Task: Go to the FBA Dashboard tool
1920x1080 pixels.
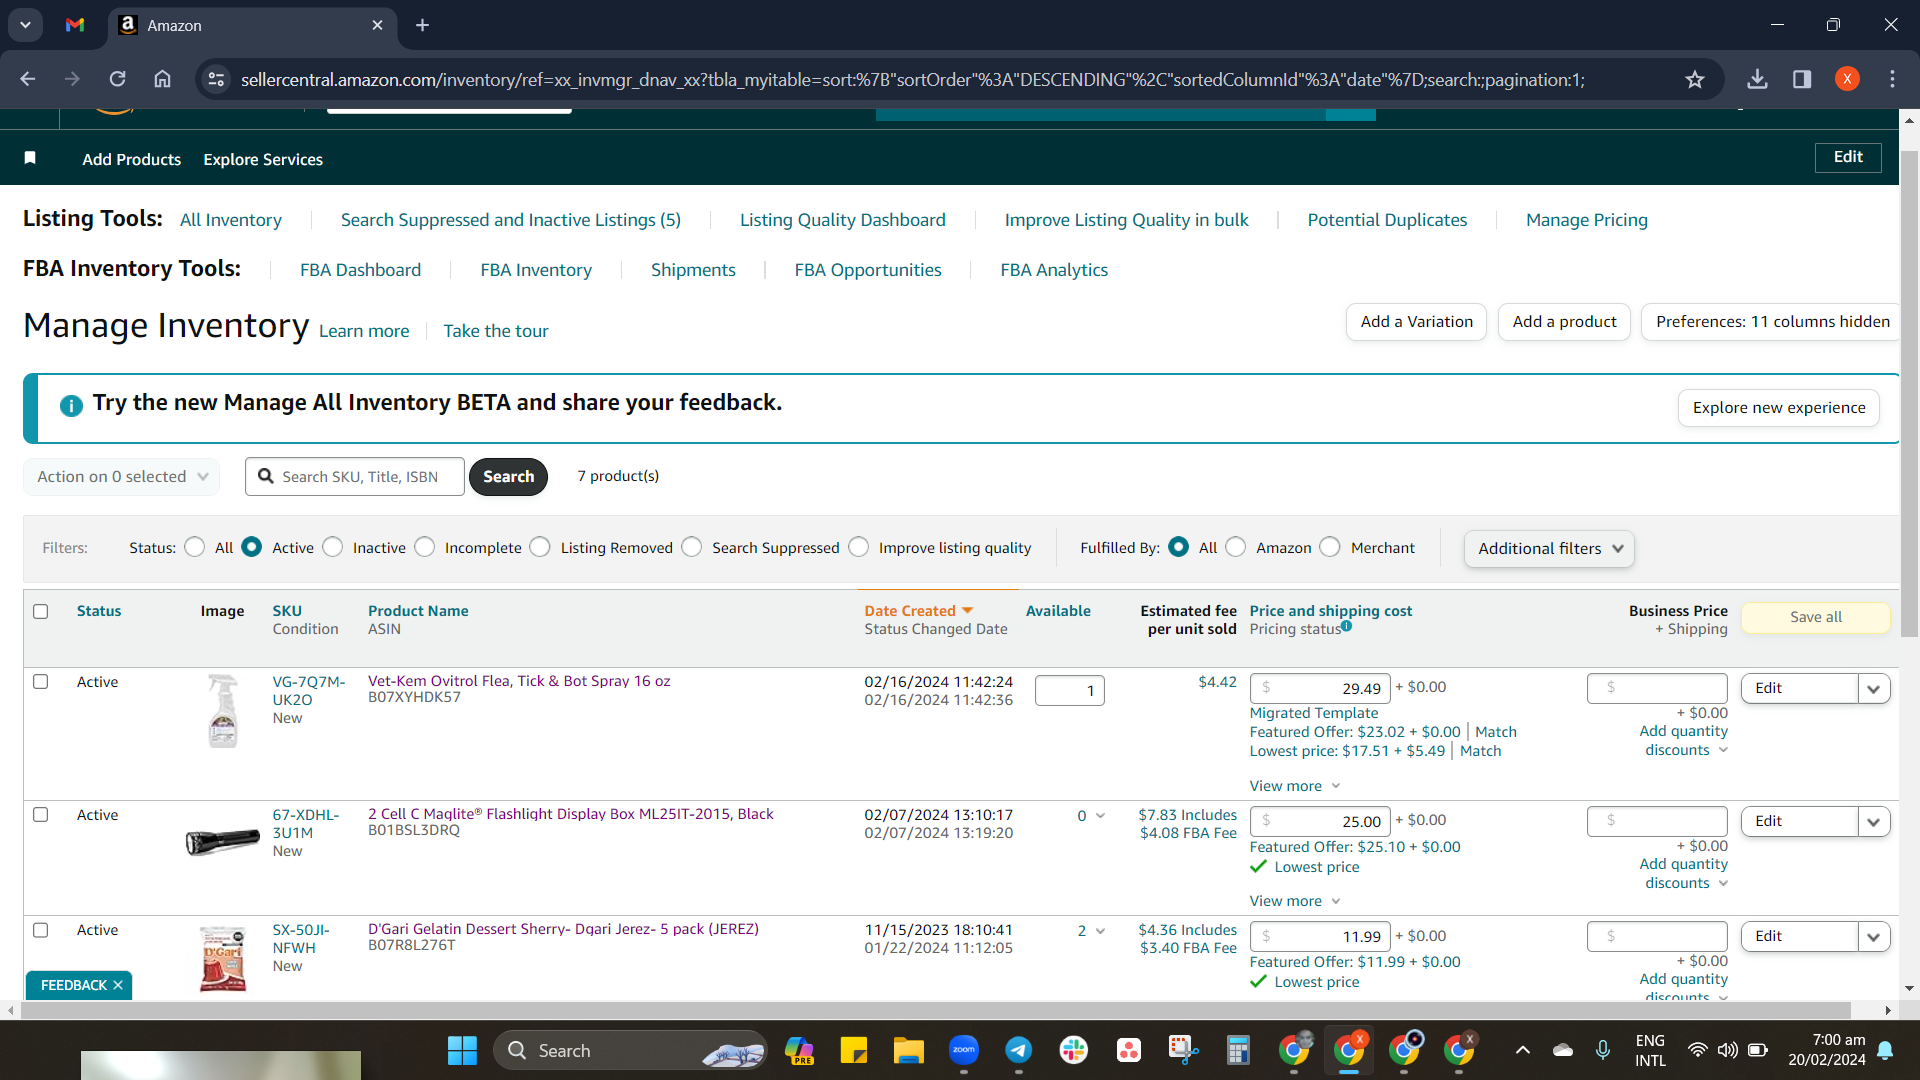Action: [360, 270]
